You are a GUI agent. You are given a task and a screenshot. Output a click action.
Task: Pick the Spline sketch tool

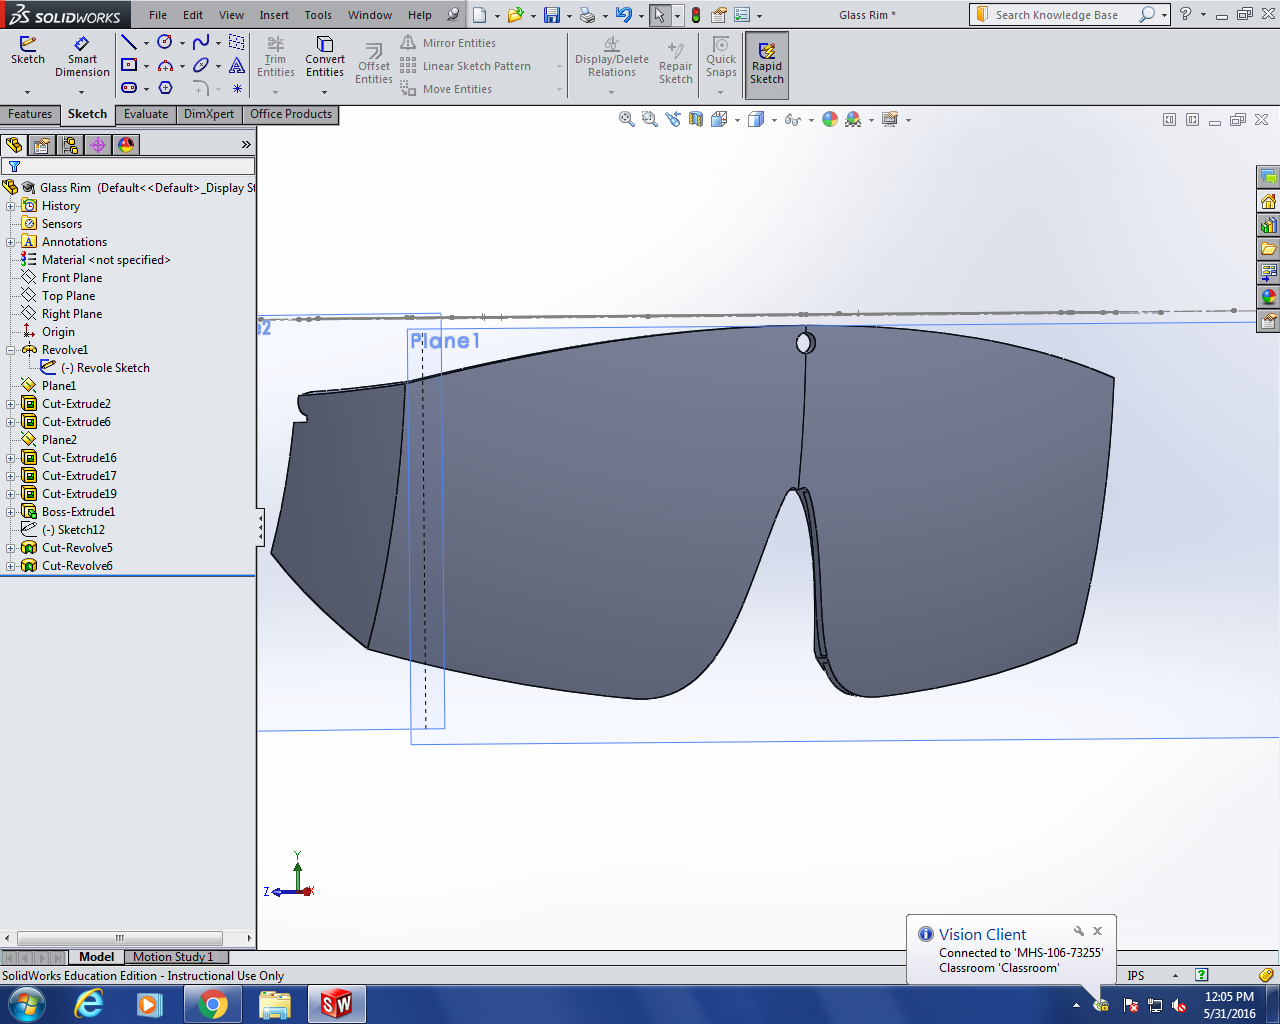[201, 42]
